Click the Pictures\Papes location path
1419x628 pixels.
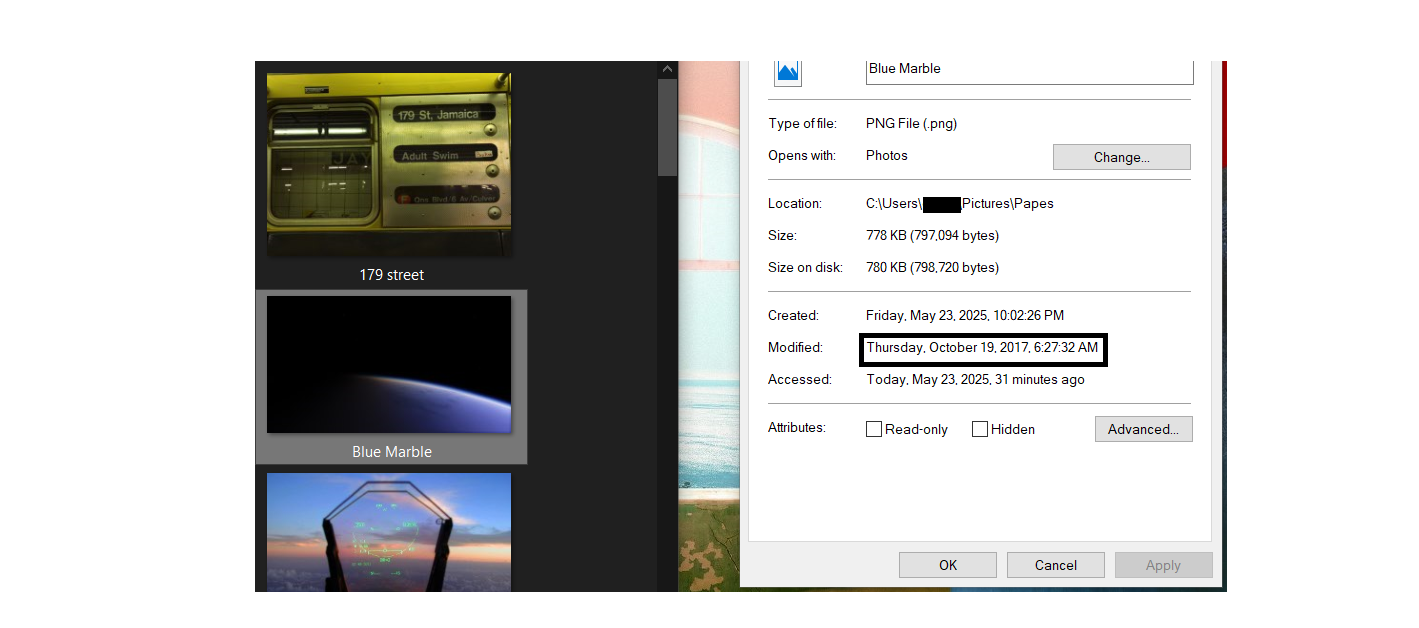point(960,203)
